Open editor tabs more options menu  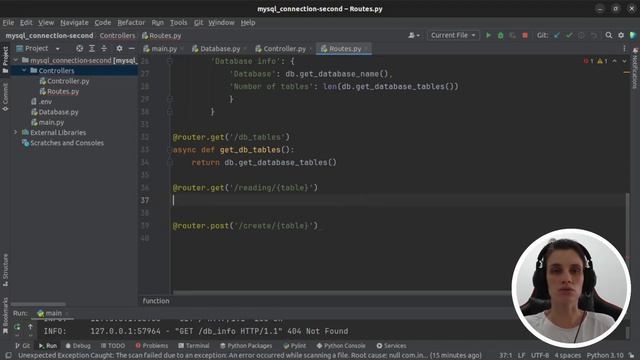tap(624, 49)
